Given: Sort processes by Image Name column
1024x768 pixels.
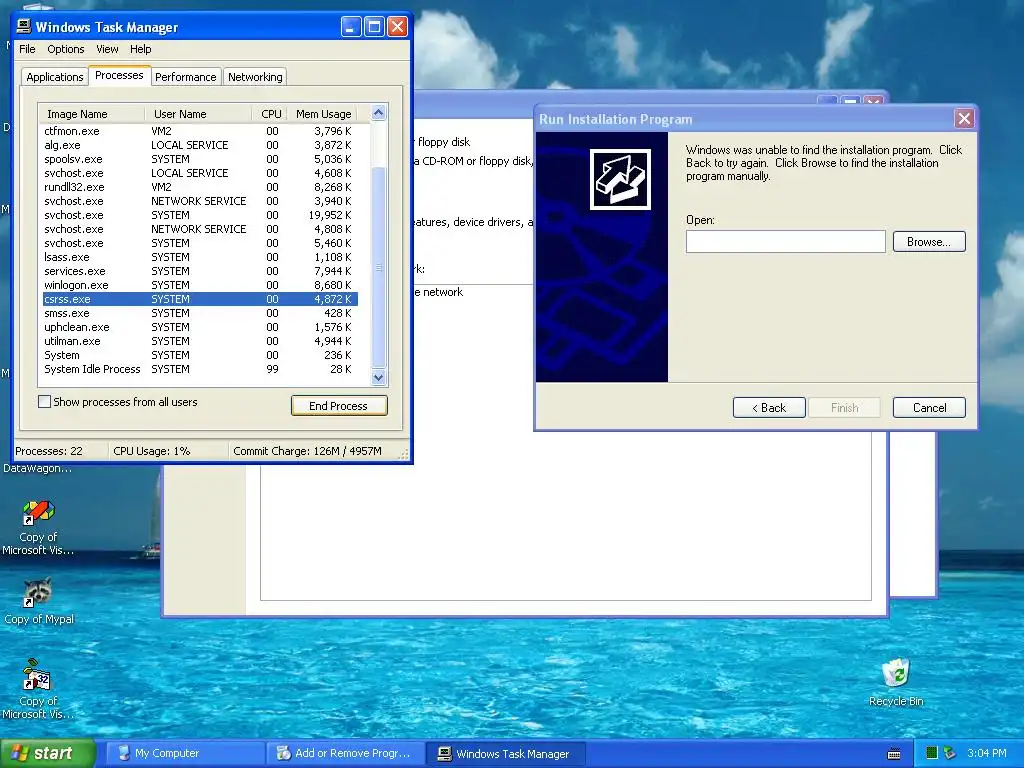Looking at the screenshot, I should click(91, 114).
